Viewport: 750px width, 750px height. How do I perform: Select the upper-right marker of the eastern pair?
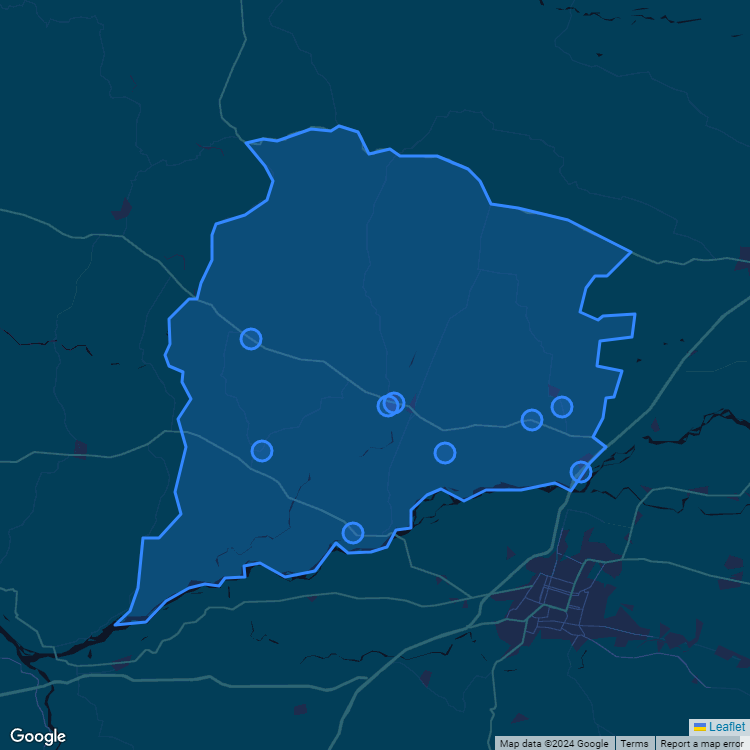tap(562, 407)
